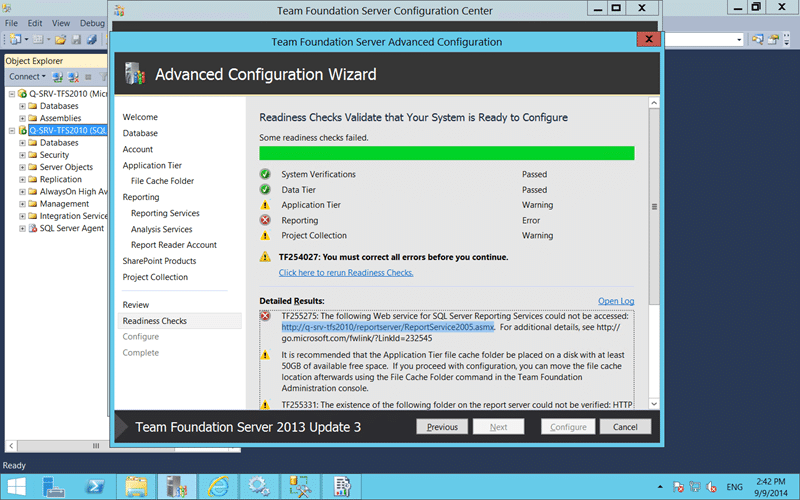The height and width of the screenshot is (500, 800).
Task: Expand the Assemblies folder node
Action: 22,118
